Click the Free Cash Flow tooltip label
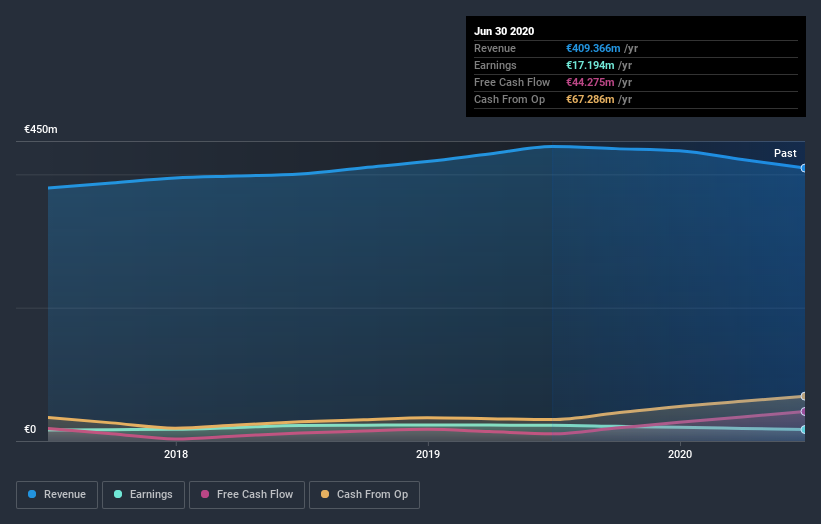The image size is (821, 524). [x=512, y=82]
